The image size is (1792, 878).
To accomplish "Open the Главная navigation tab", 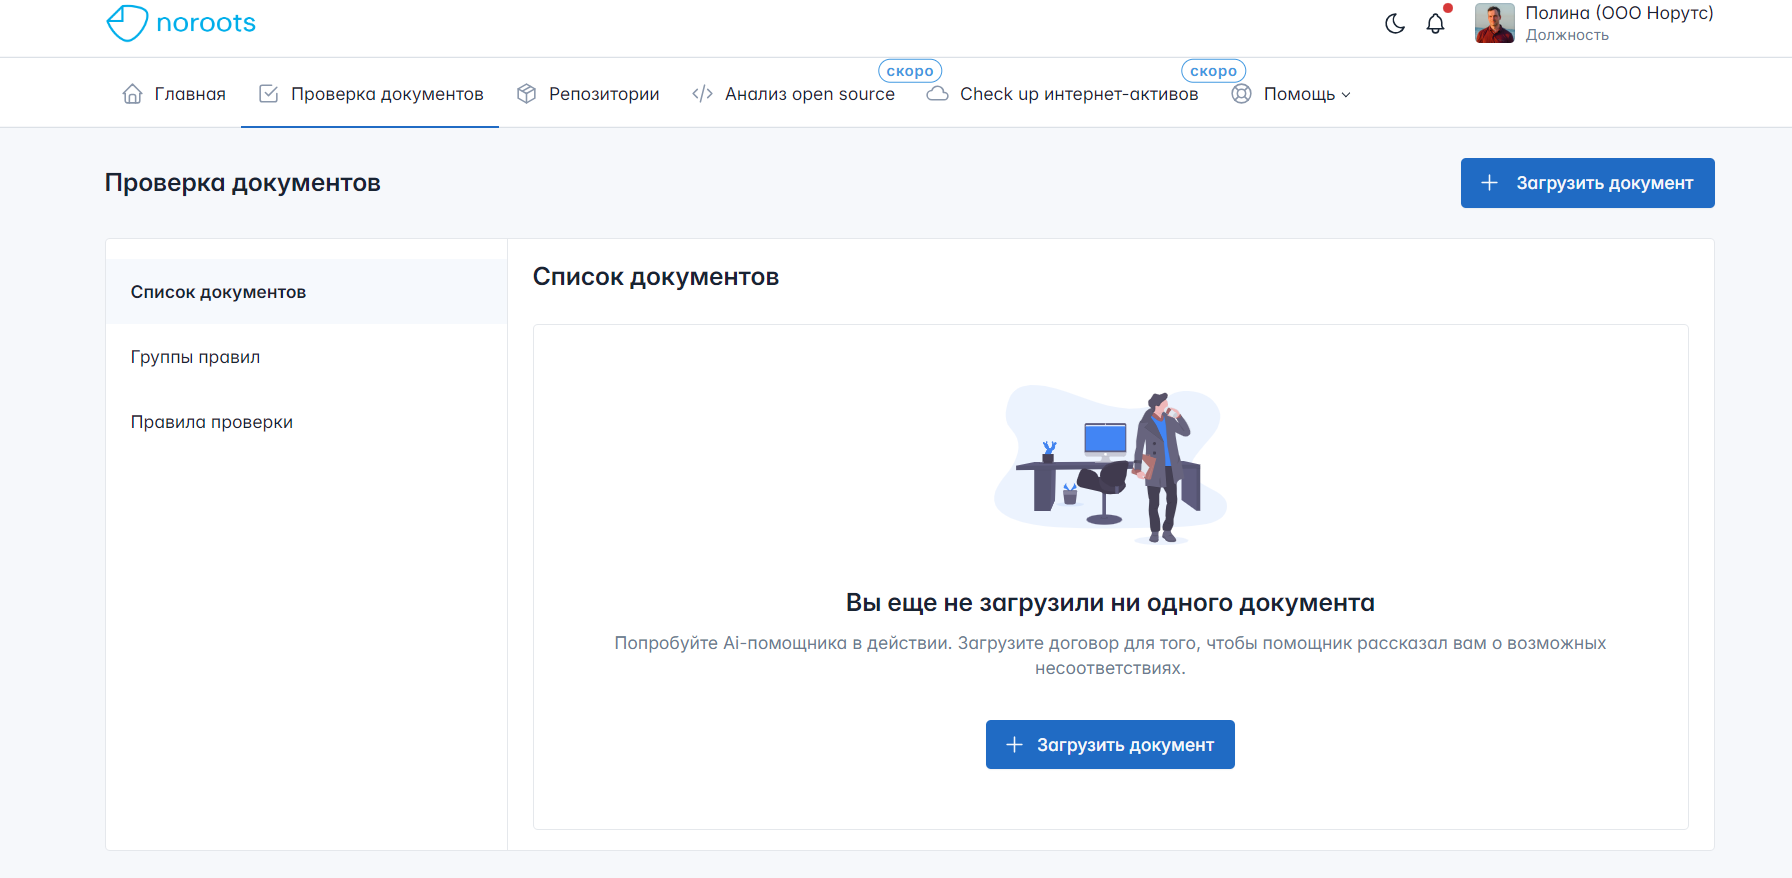I will pos(190,94).
